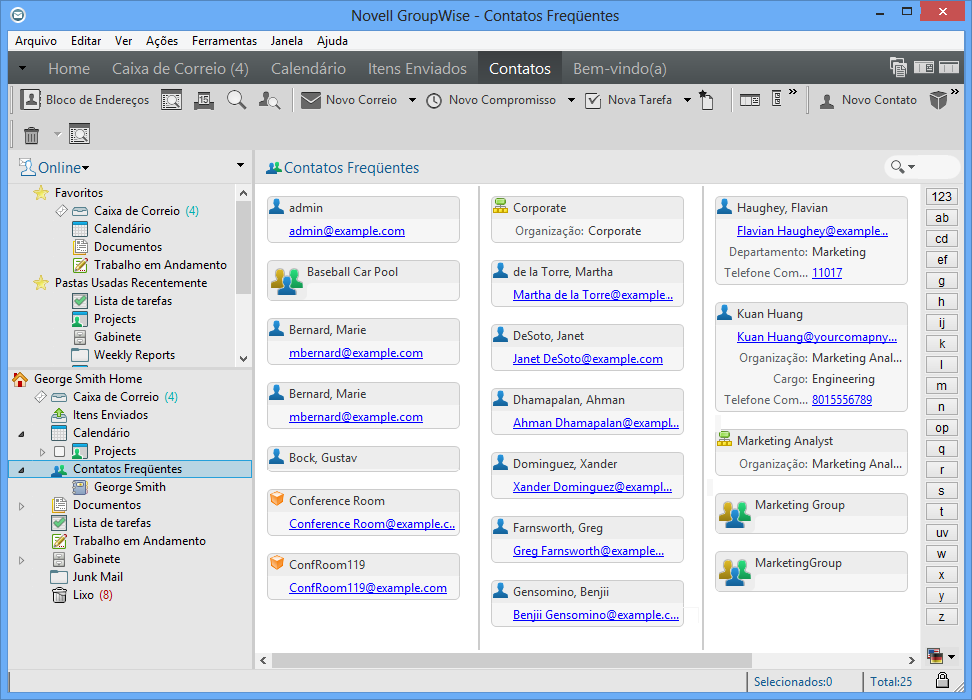
Task: Open the Ferramentas menu
Action: click(224, 41)
